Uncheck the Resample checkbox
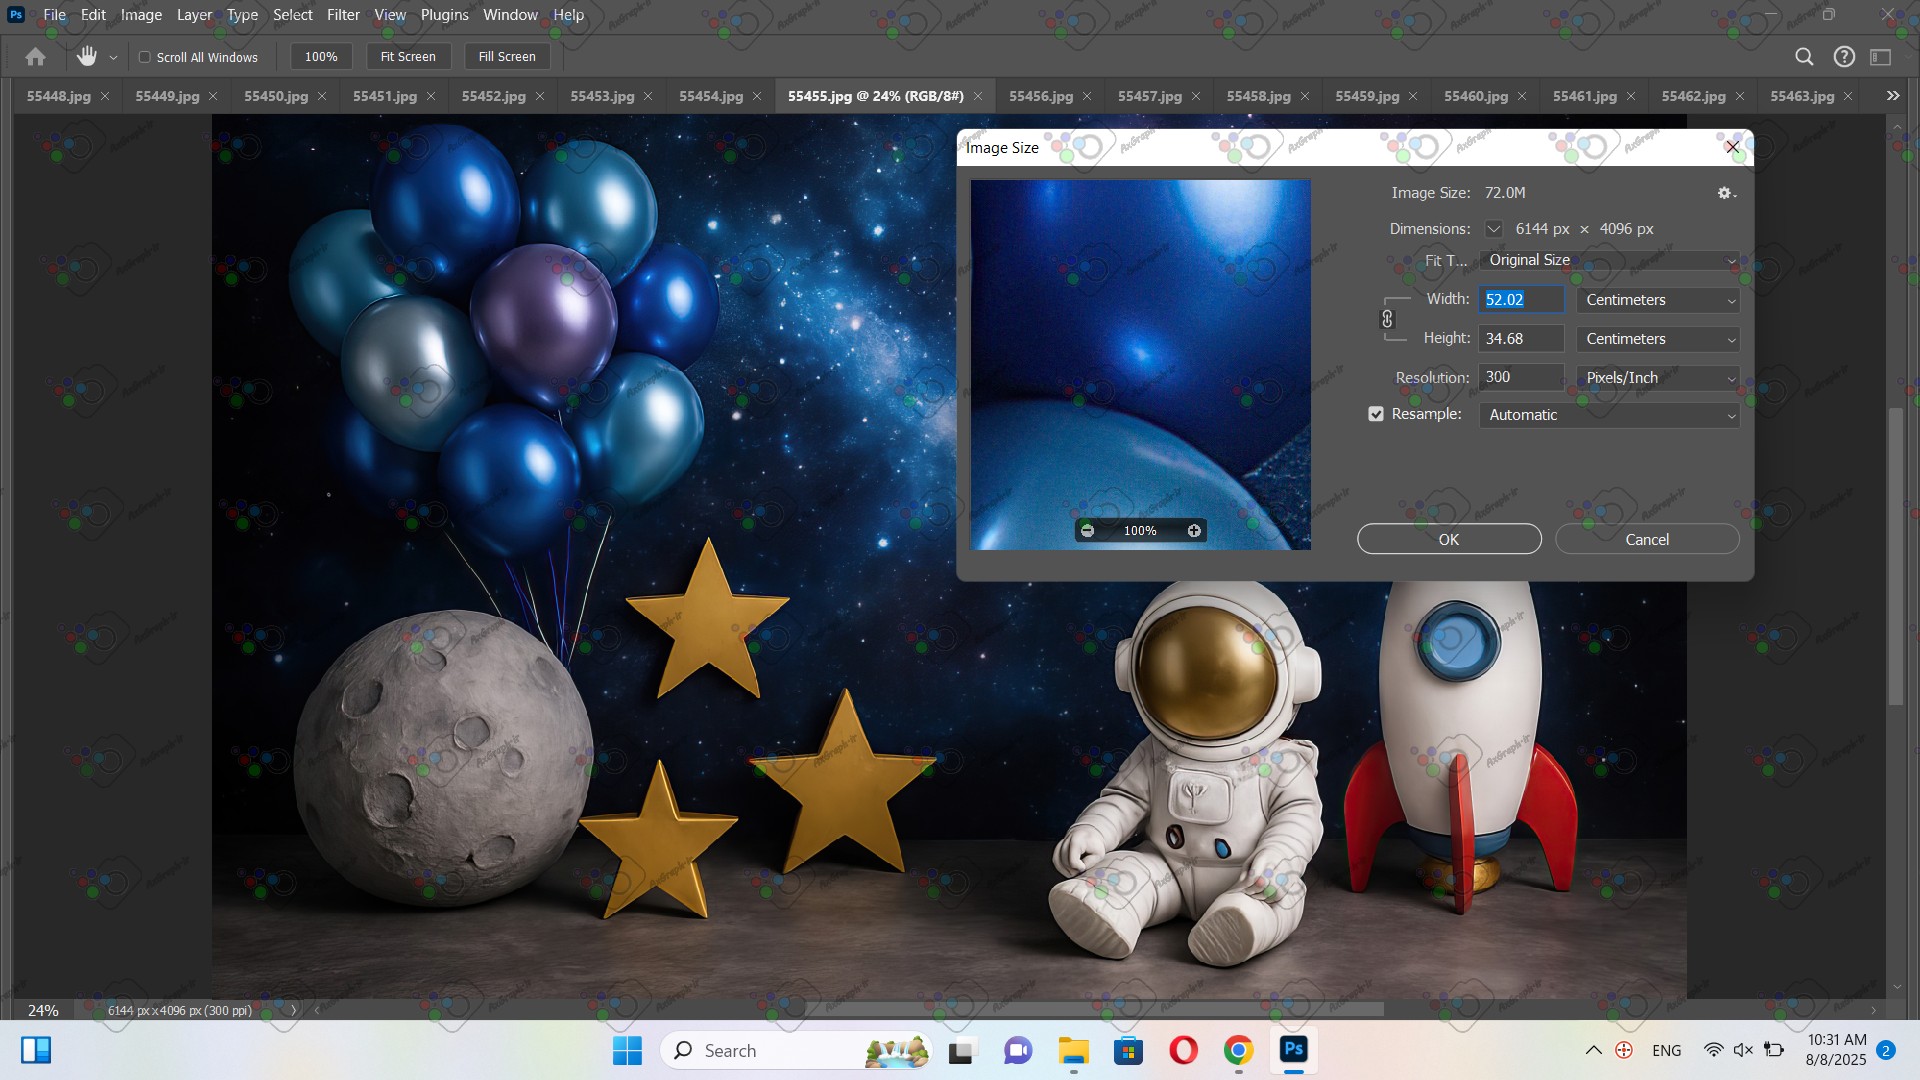This screenshot has width=1920, height=1080. click(1376, 414)
